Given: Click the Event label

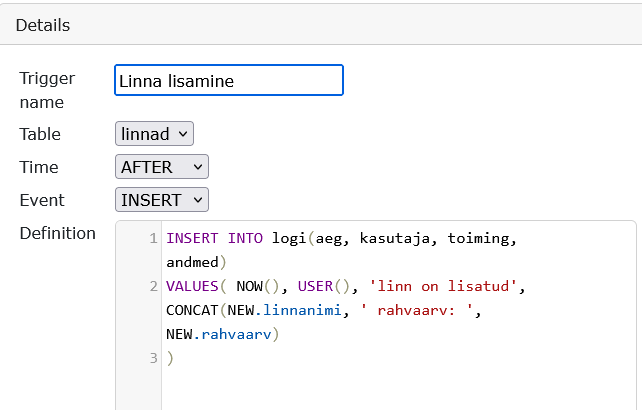Looking at the screenshot, I should [x=42, y=200].
